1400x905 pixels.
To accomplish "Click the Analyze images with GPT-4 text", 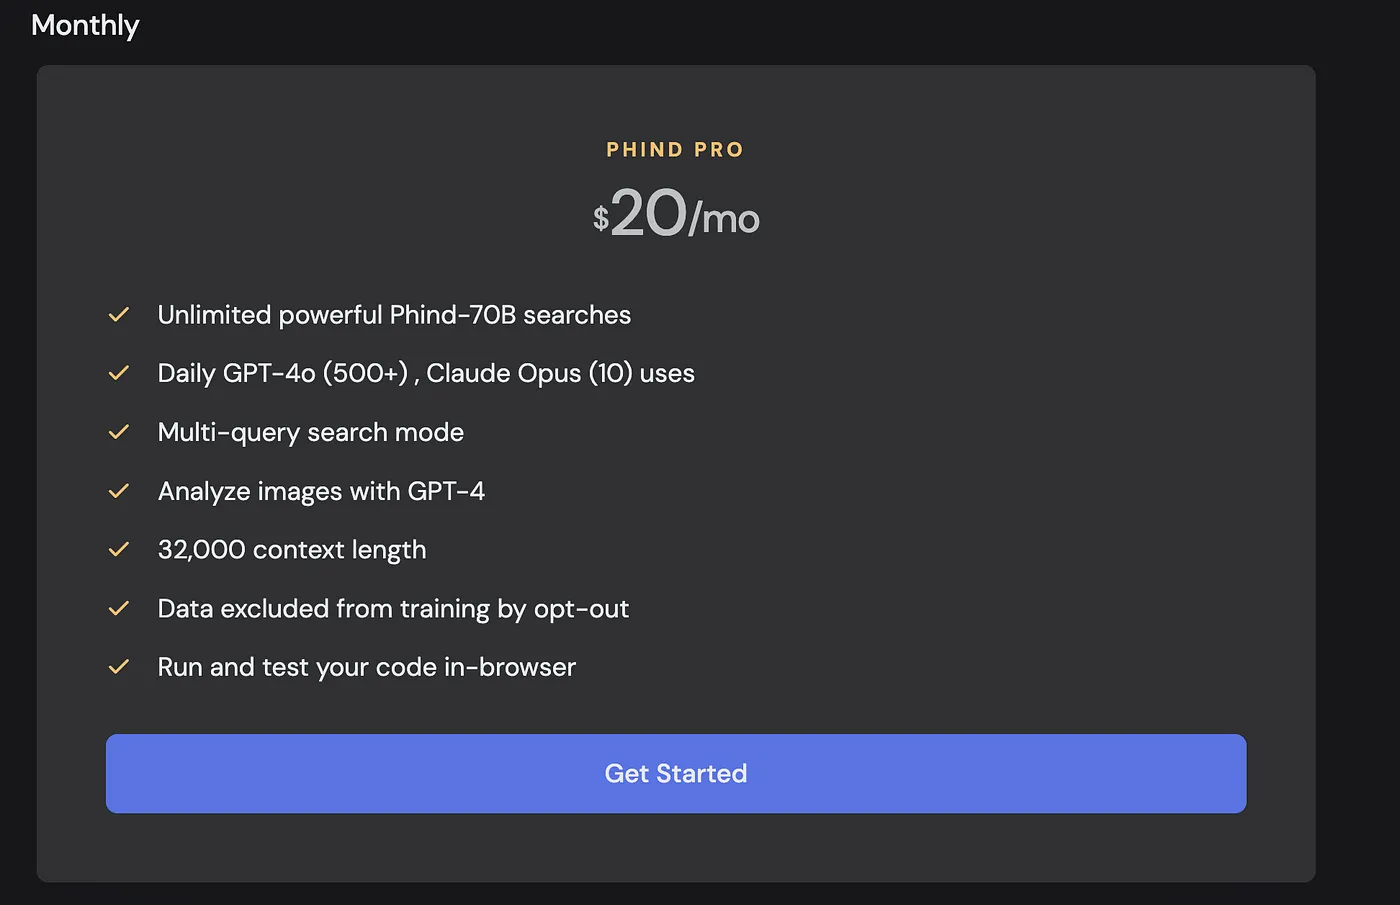I will [321, 491].
